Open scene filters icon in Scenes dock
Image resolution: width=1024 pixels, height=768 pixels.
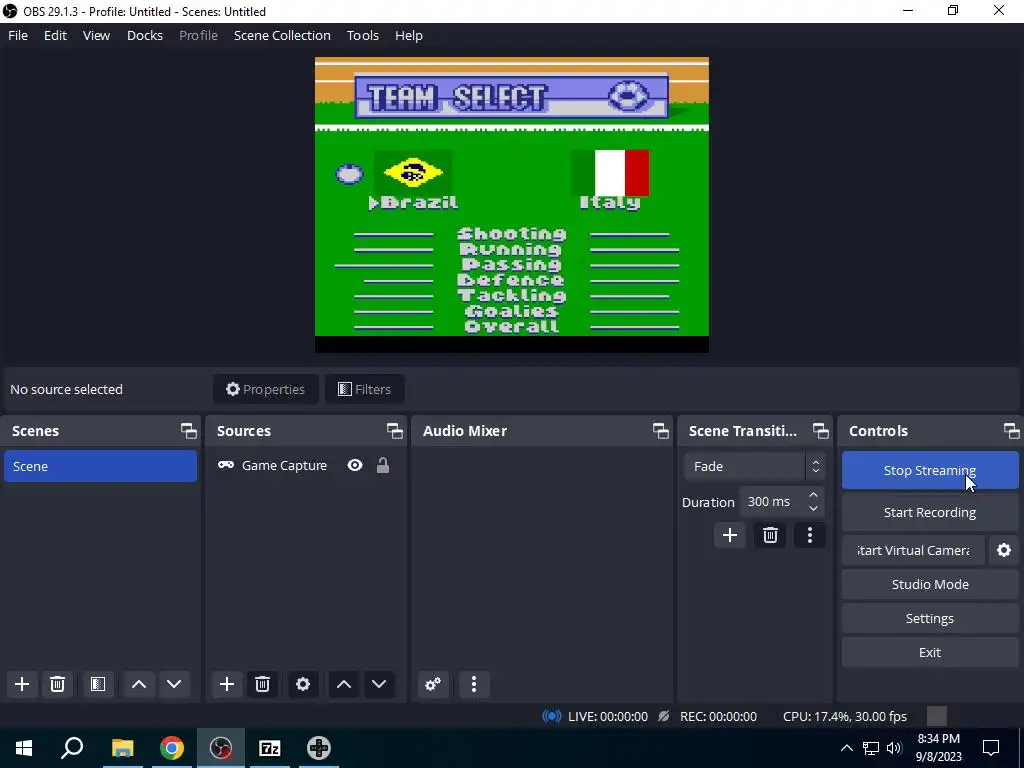[x=98, y=684]
